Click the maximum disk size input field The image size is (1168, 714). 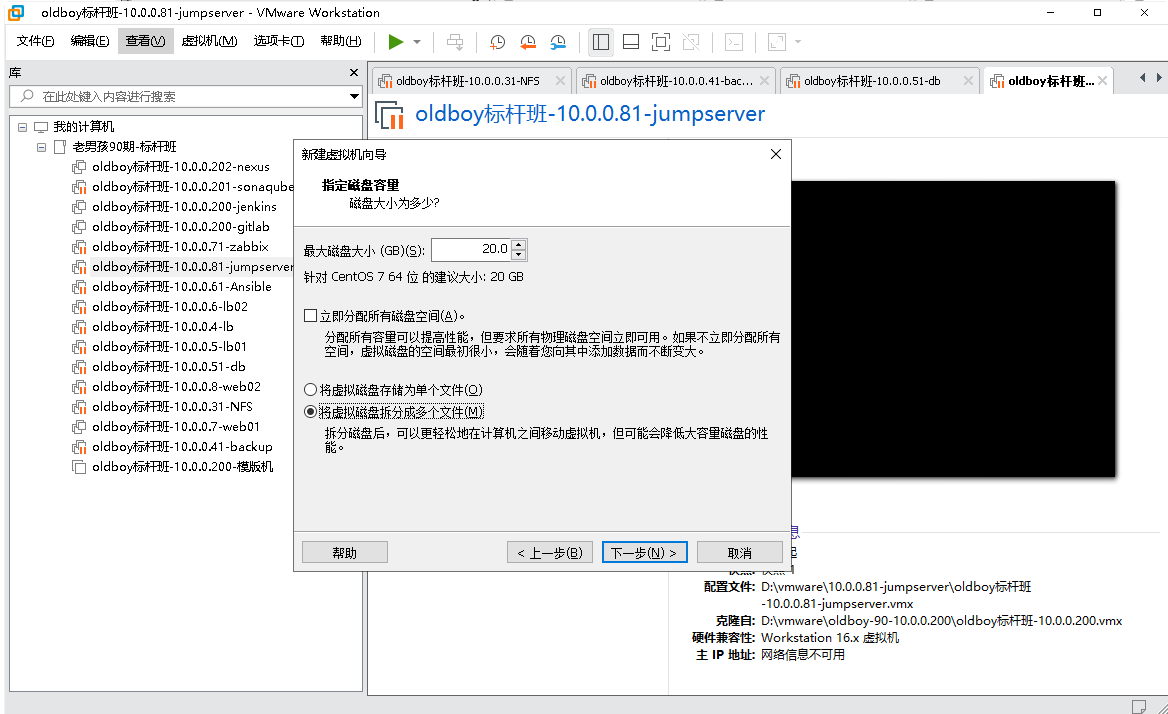(x=471, y=249)
